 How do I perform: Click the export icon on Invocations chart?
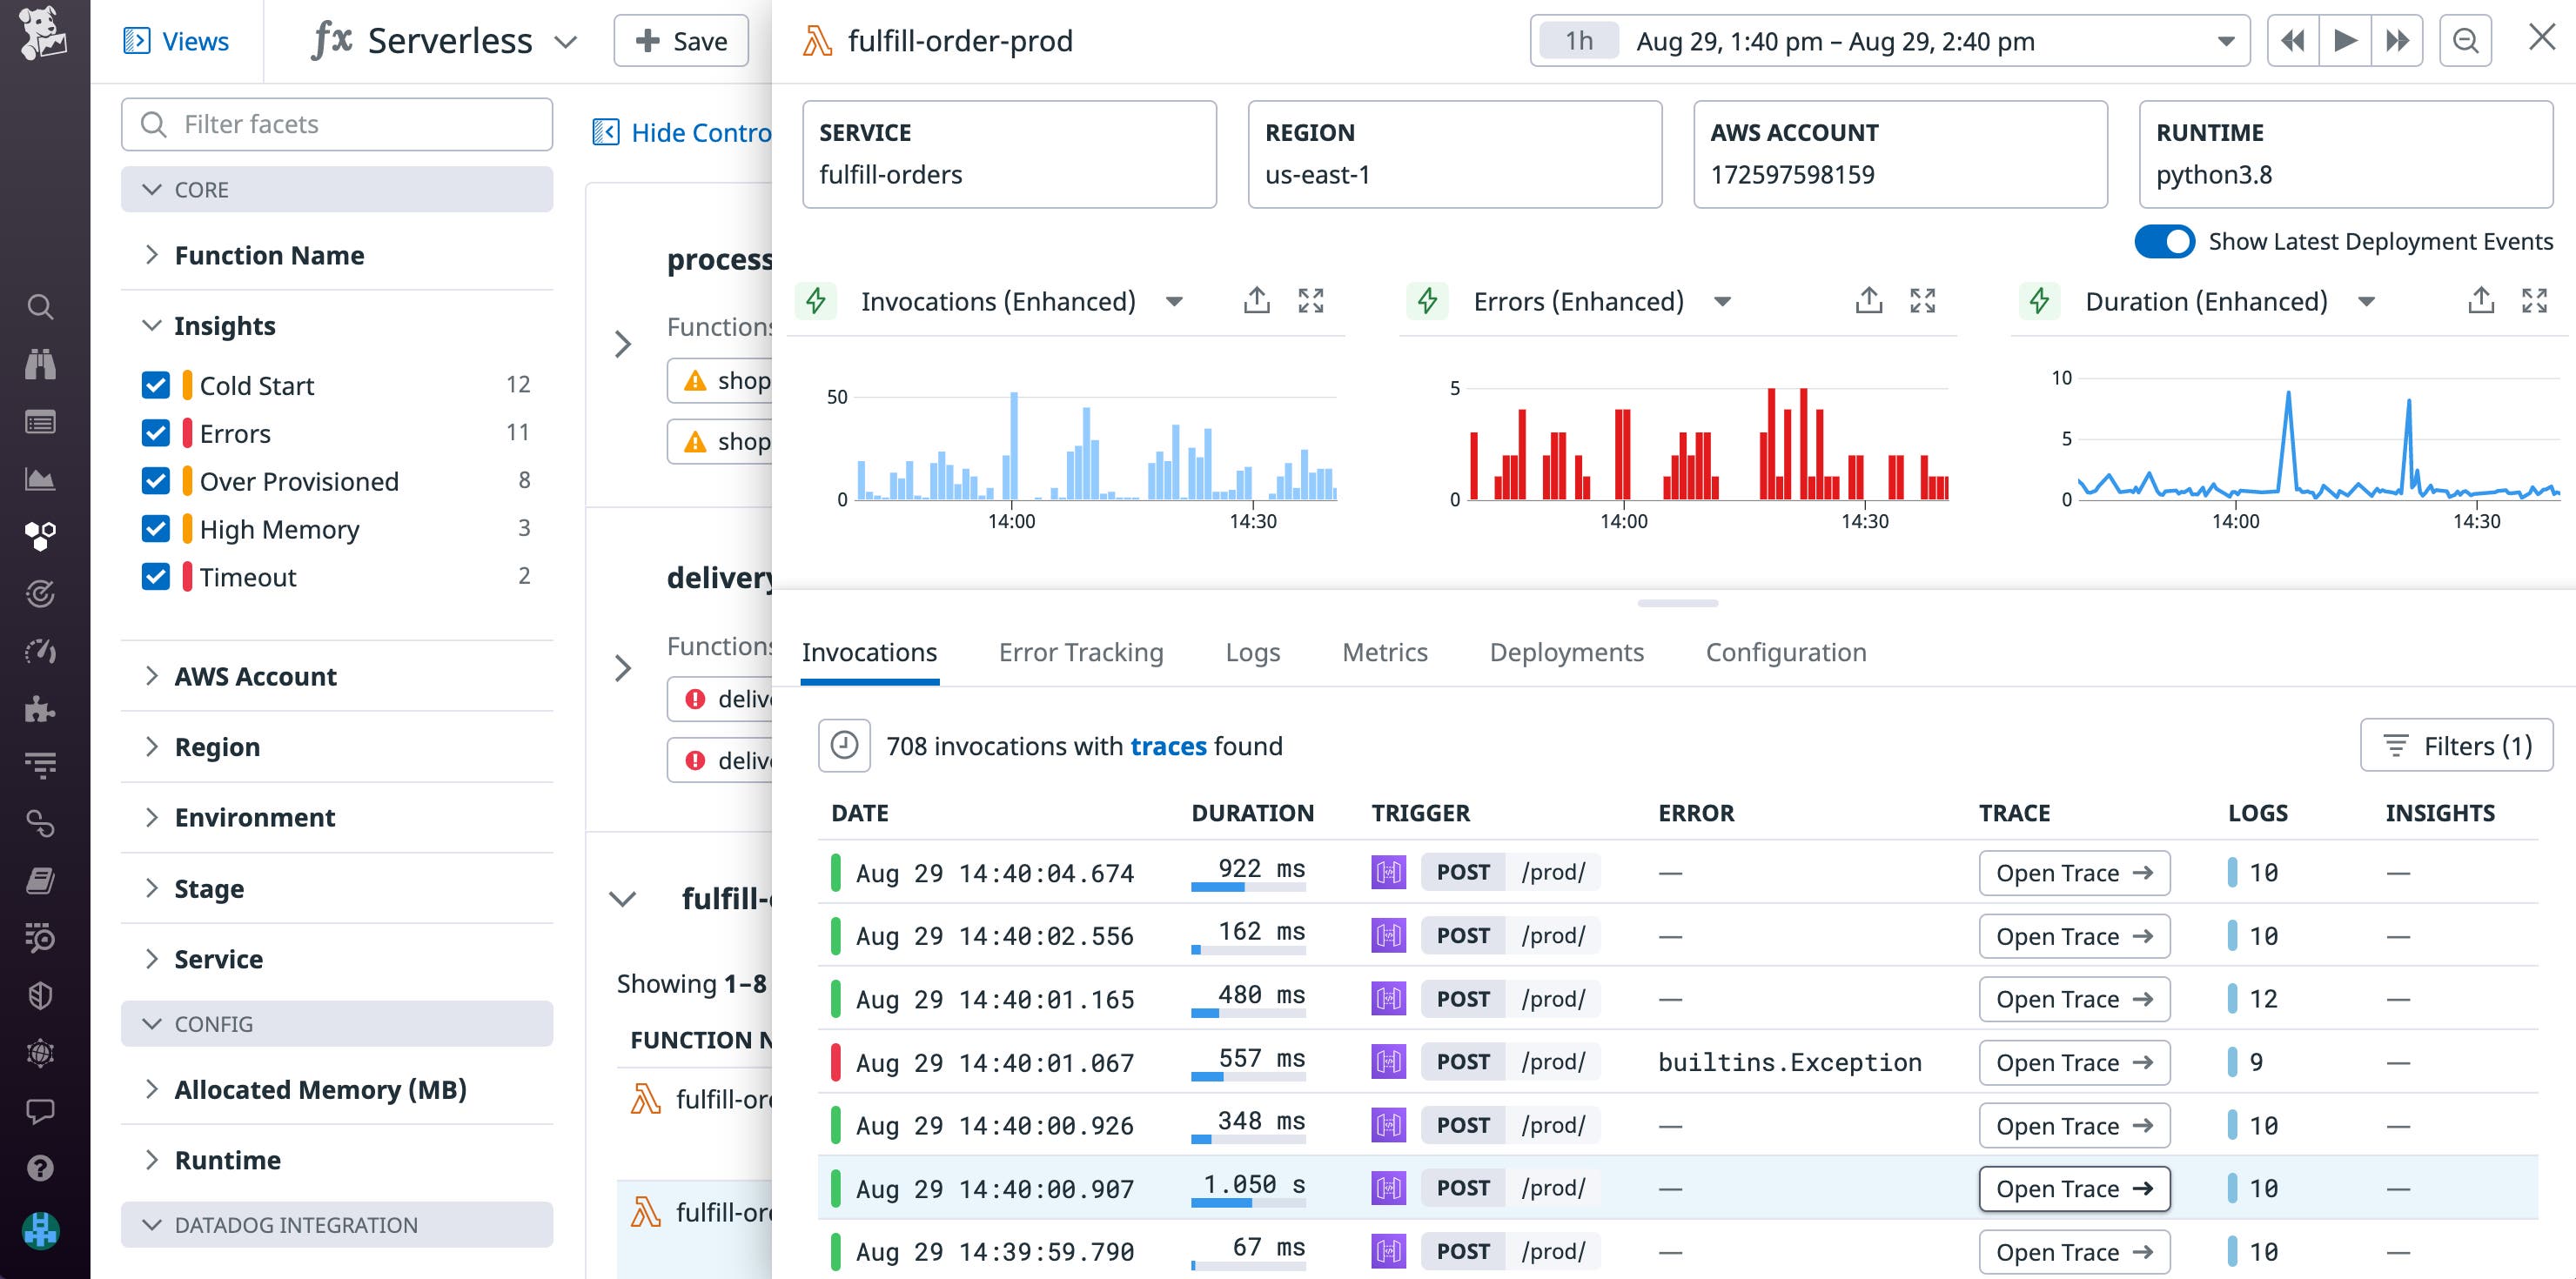(1256, 300)
